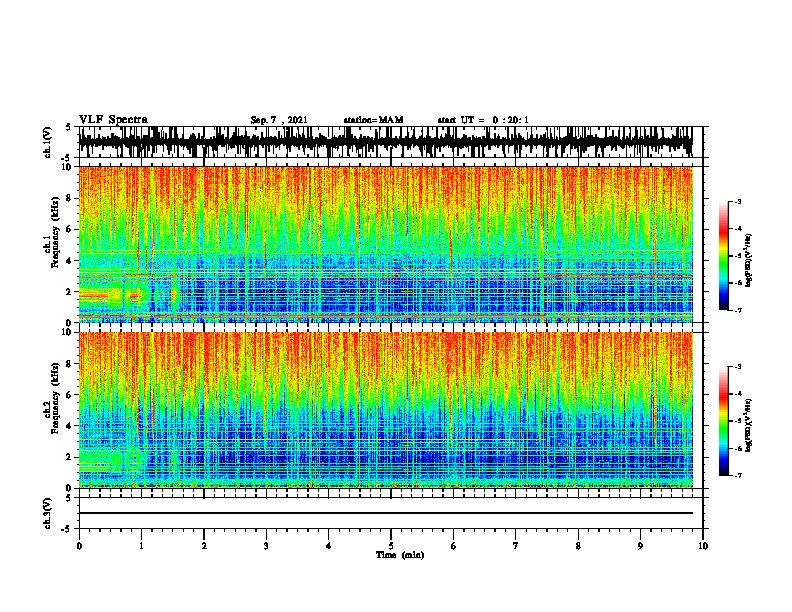792x612 pixels.
Task: Select the "start UT = 0:20:1" text
Action: (483, 120)
